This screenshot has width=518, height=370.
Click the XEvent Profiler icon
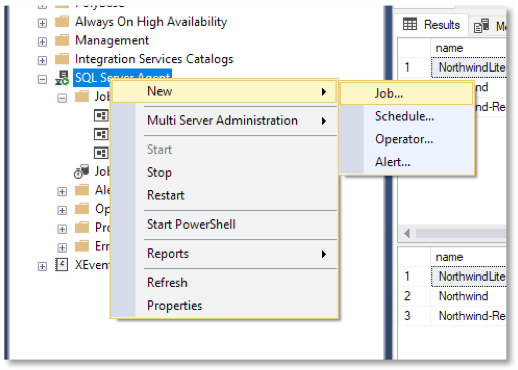(x=62, y=265)
